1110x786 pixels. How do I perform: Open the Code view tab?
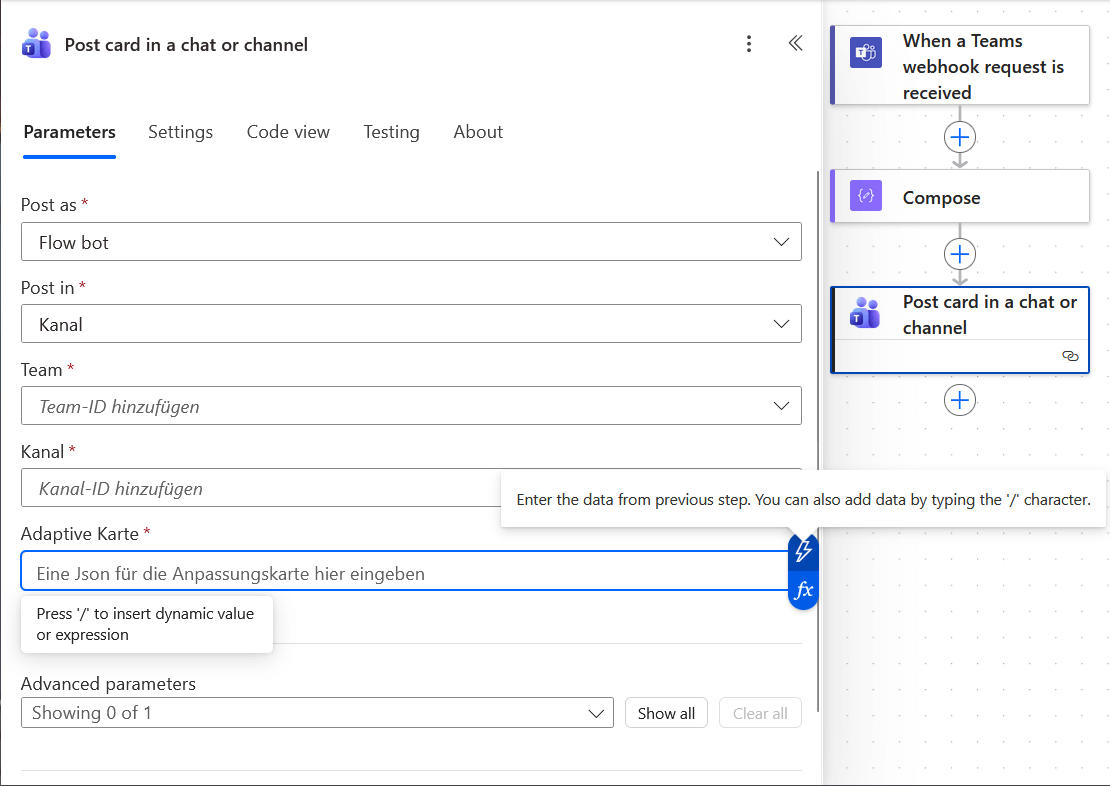click(288, 132)
